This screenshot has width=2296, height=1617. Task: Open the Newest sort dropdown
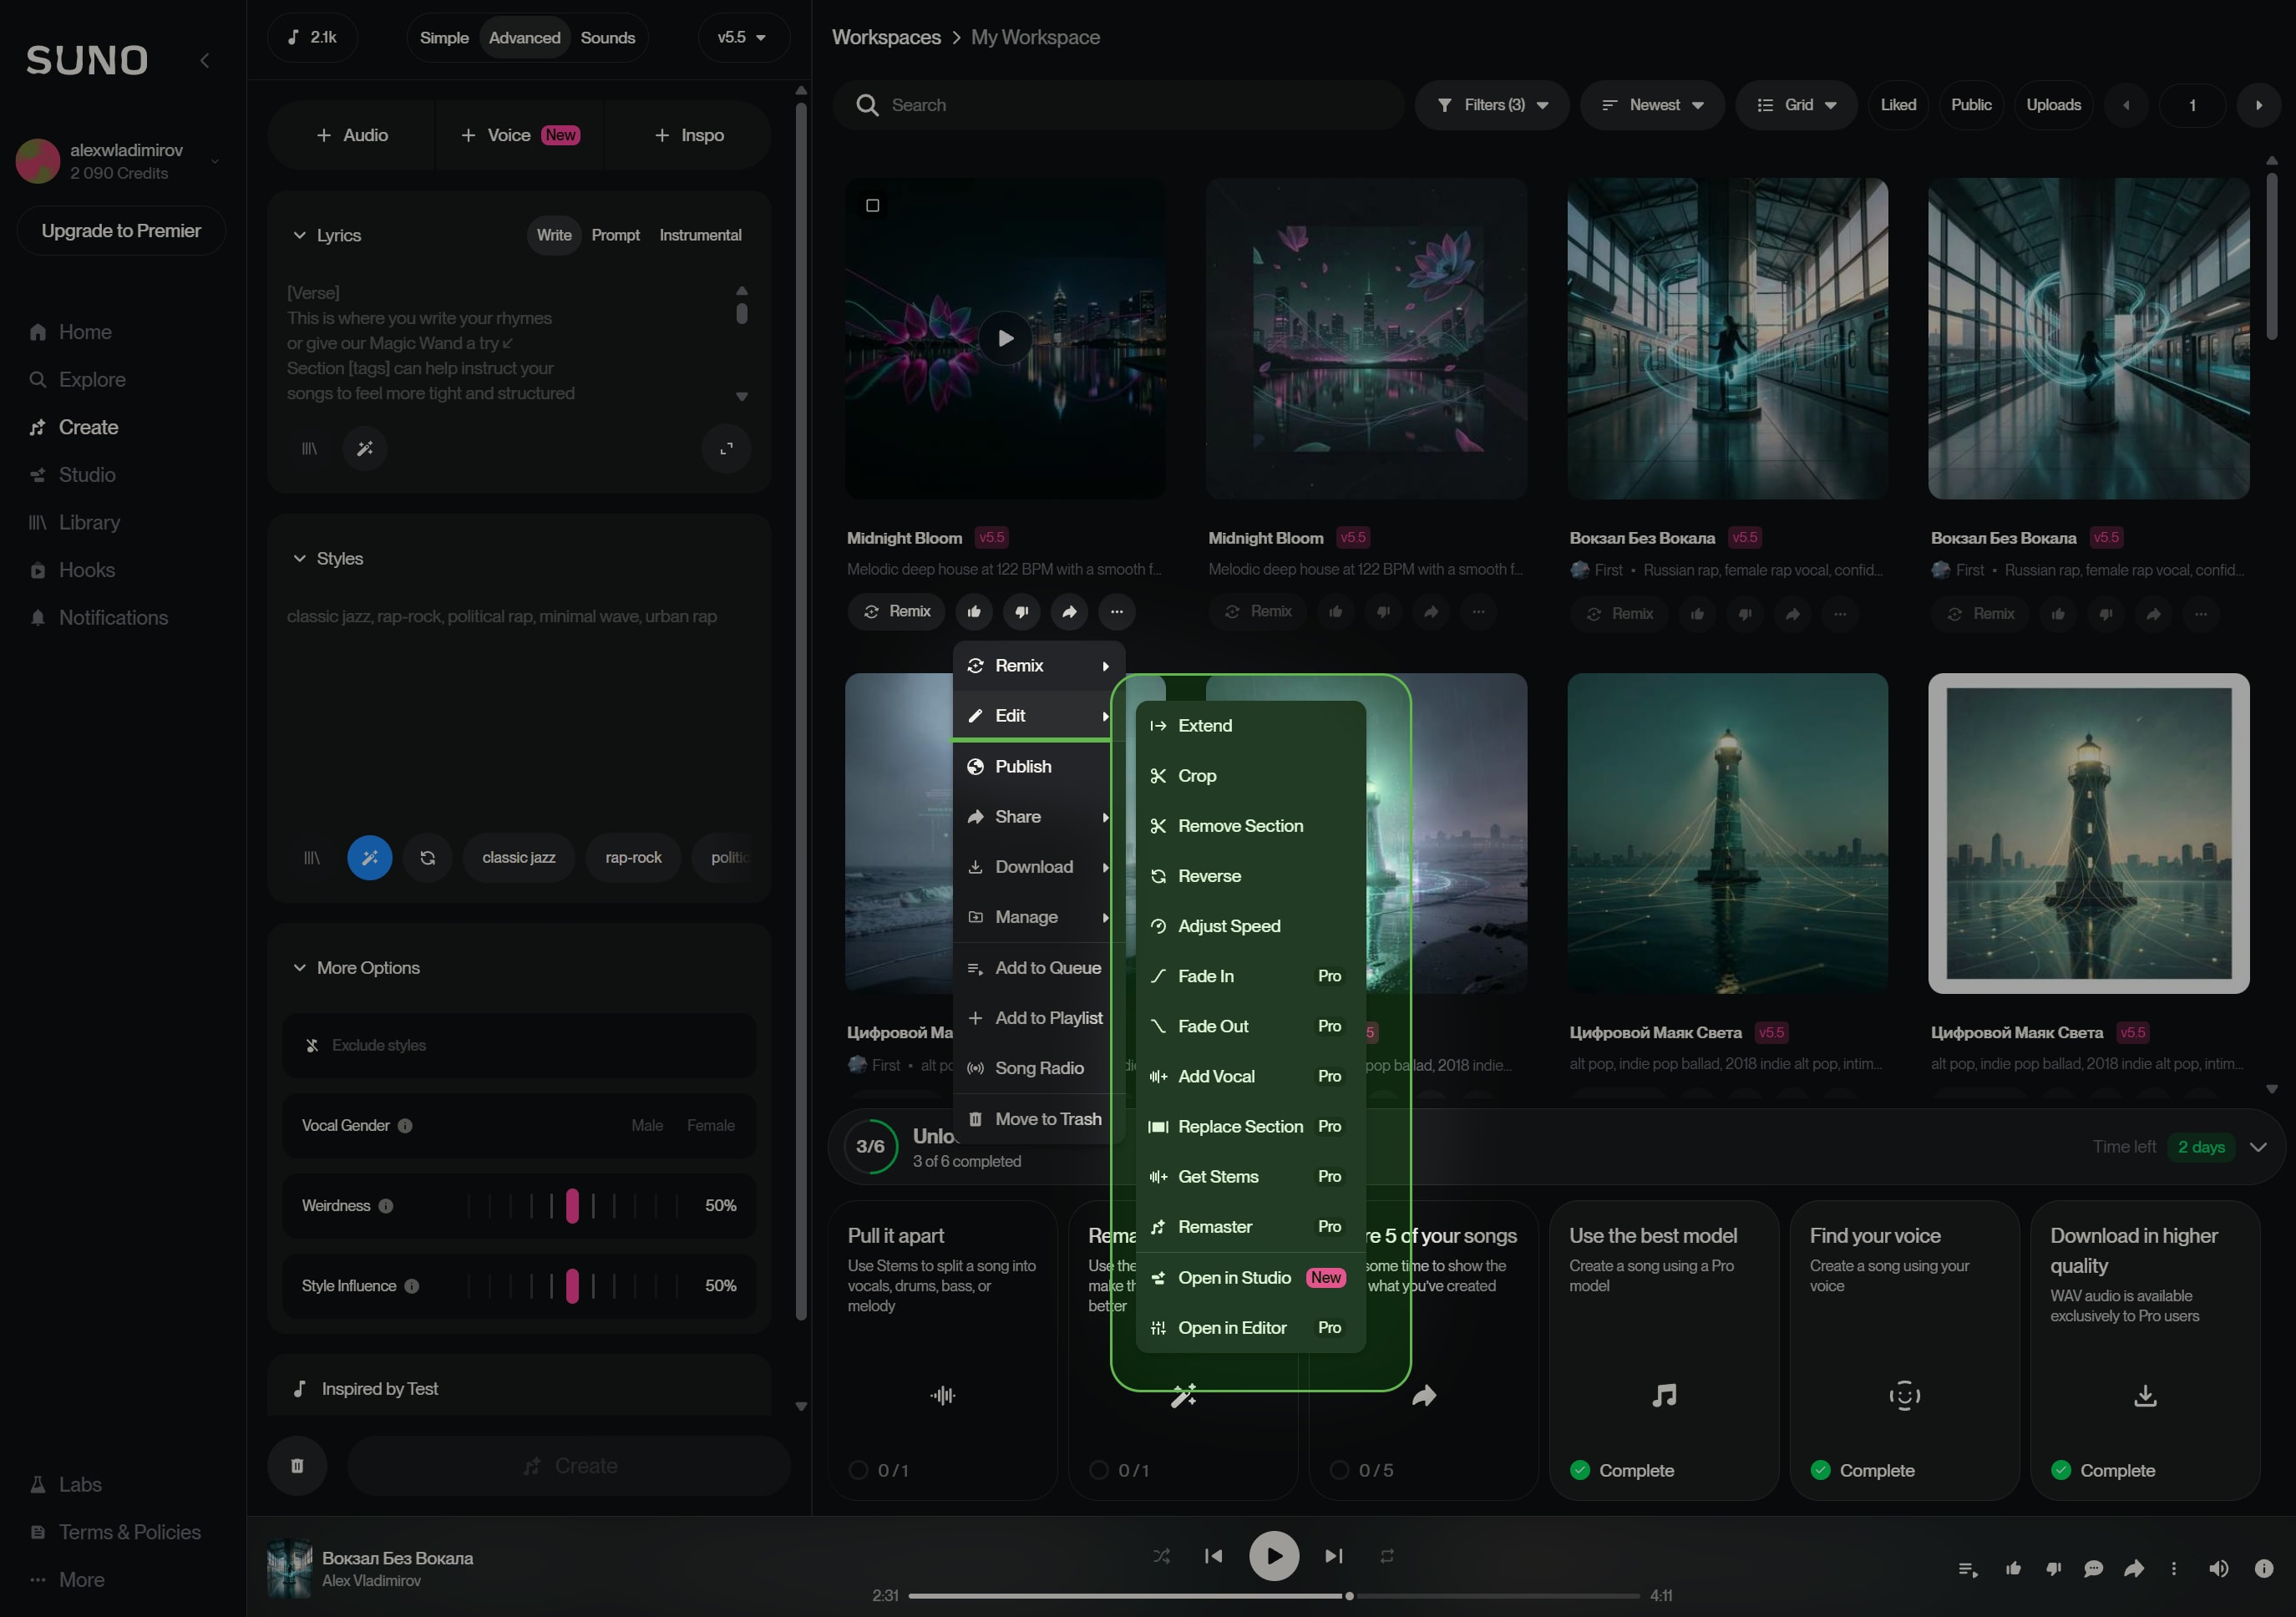tap(1652, 105)
